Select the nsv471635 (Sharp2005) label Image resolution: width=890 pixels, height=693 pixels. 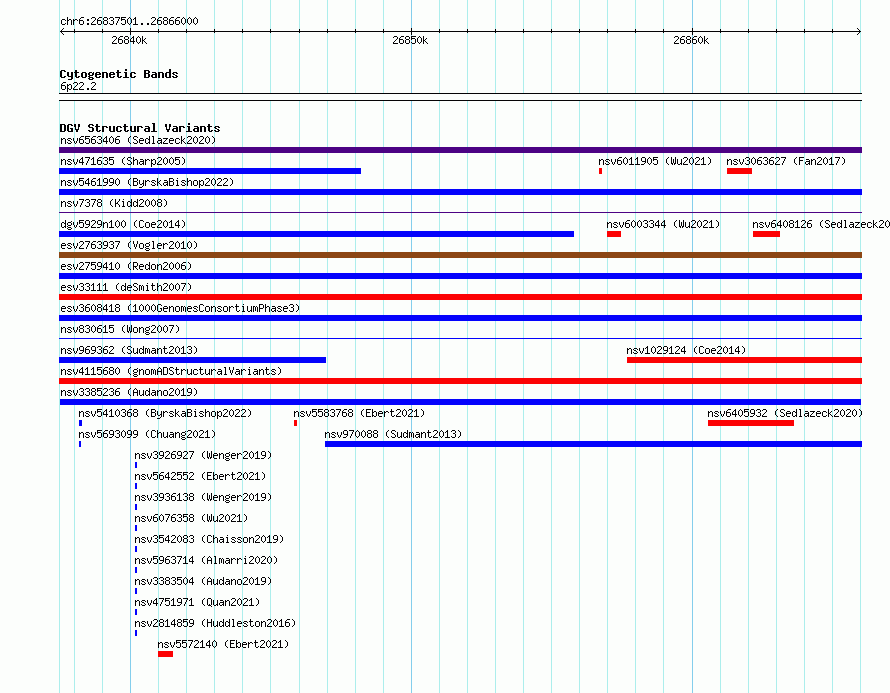[123, 161]
